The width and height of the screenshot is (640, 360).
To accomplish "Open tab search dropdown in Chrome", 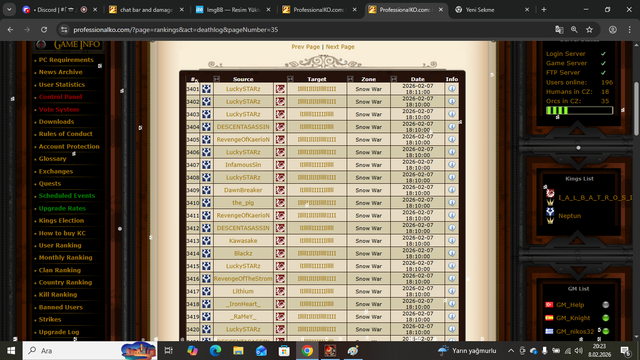I will (x=9, y=9).
